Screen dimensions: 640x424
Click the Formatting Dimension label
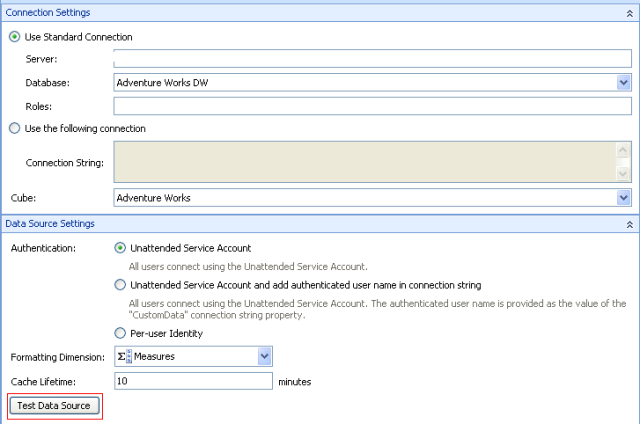(x=58, y=357)
